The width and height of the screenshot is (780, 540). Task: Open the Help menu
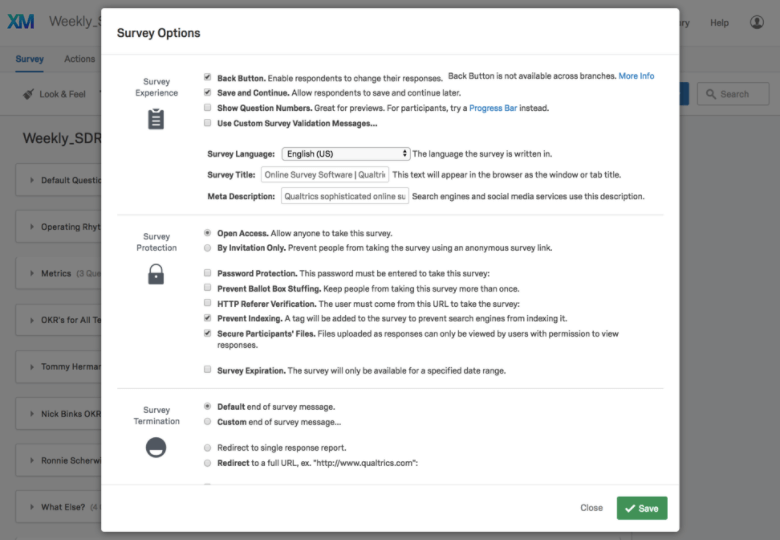pos(719,23)
